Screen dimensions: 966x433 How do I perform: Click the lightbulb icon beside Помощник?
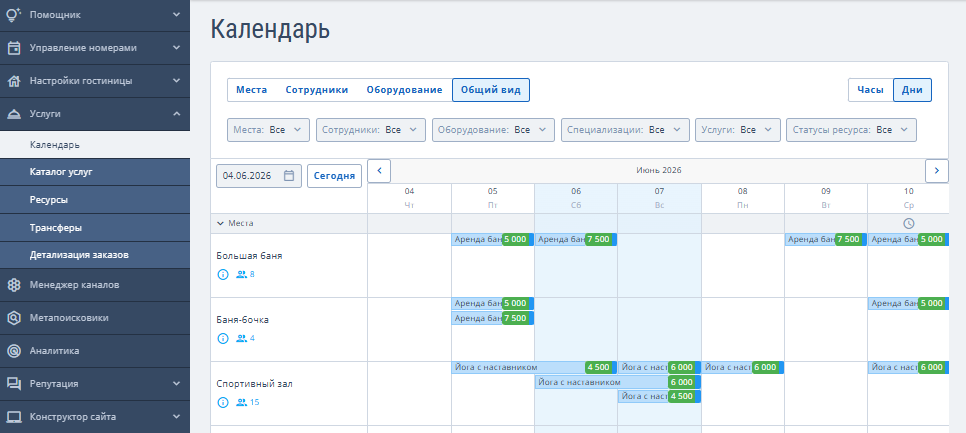click(x=14, y=15)
